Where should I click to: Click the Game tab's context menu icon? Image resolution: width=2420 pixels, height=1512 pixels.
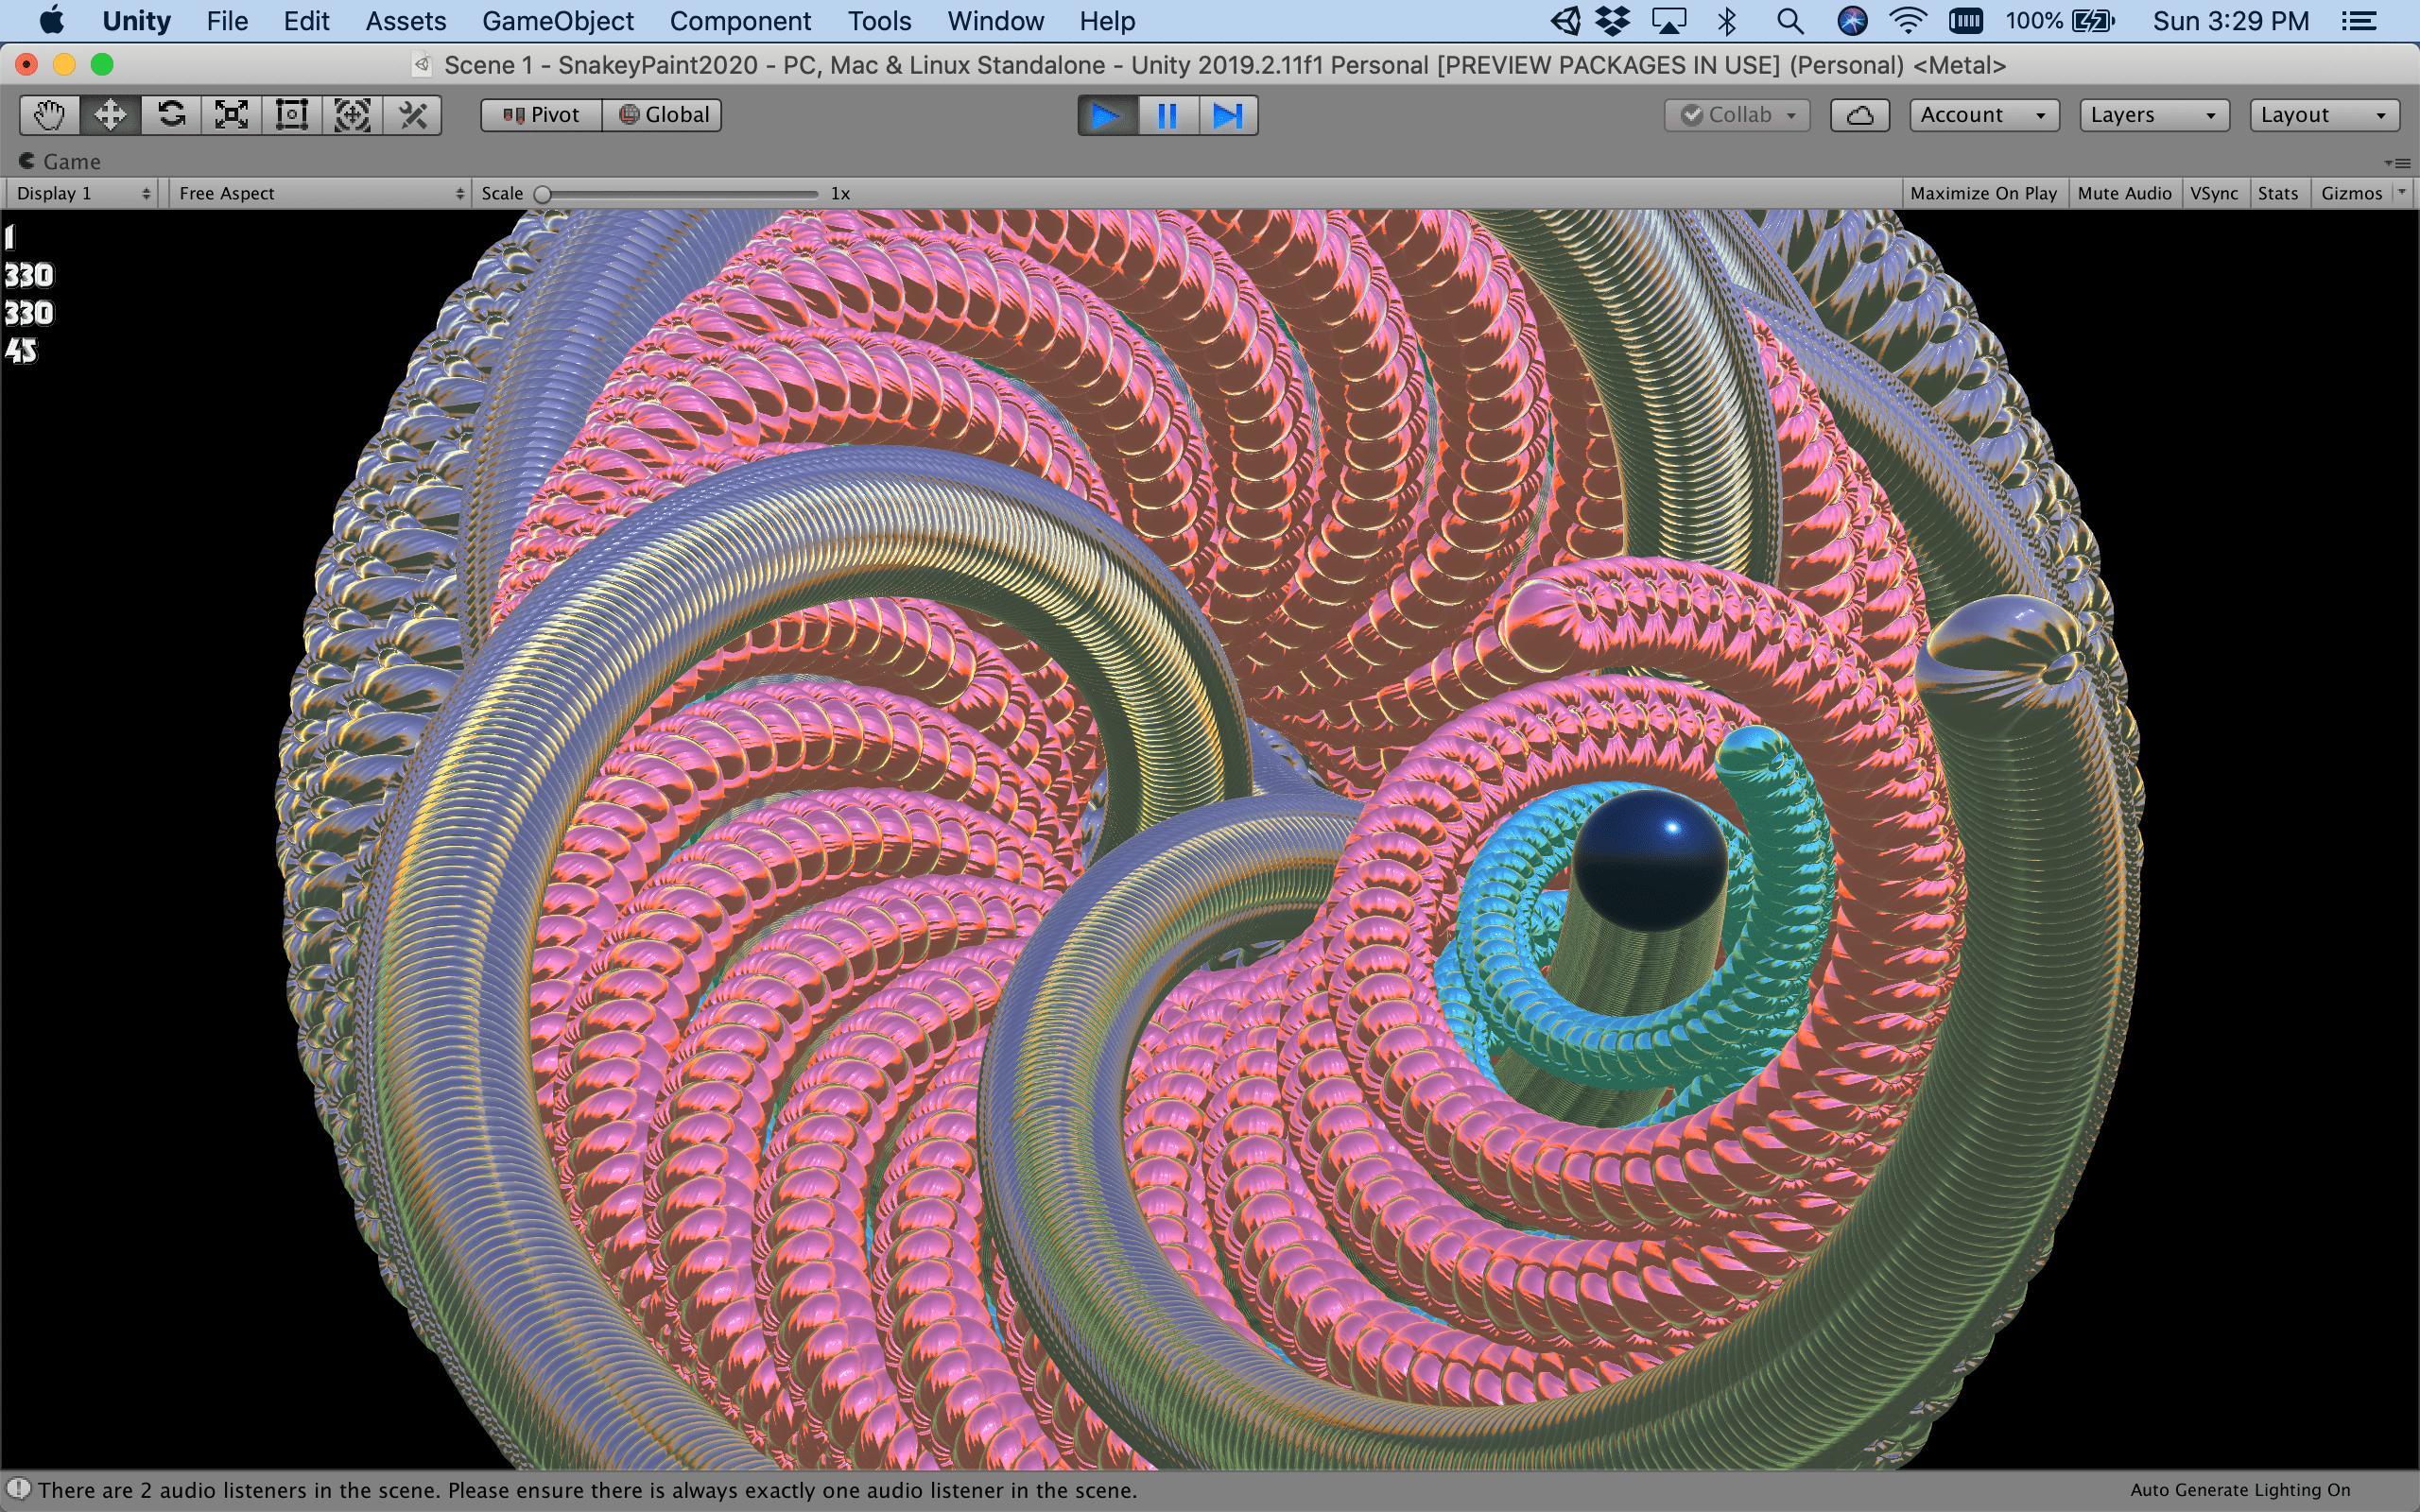point(2398,162)
